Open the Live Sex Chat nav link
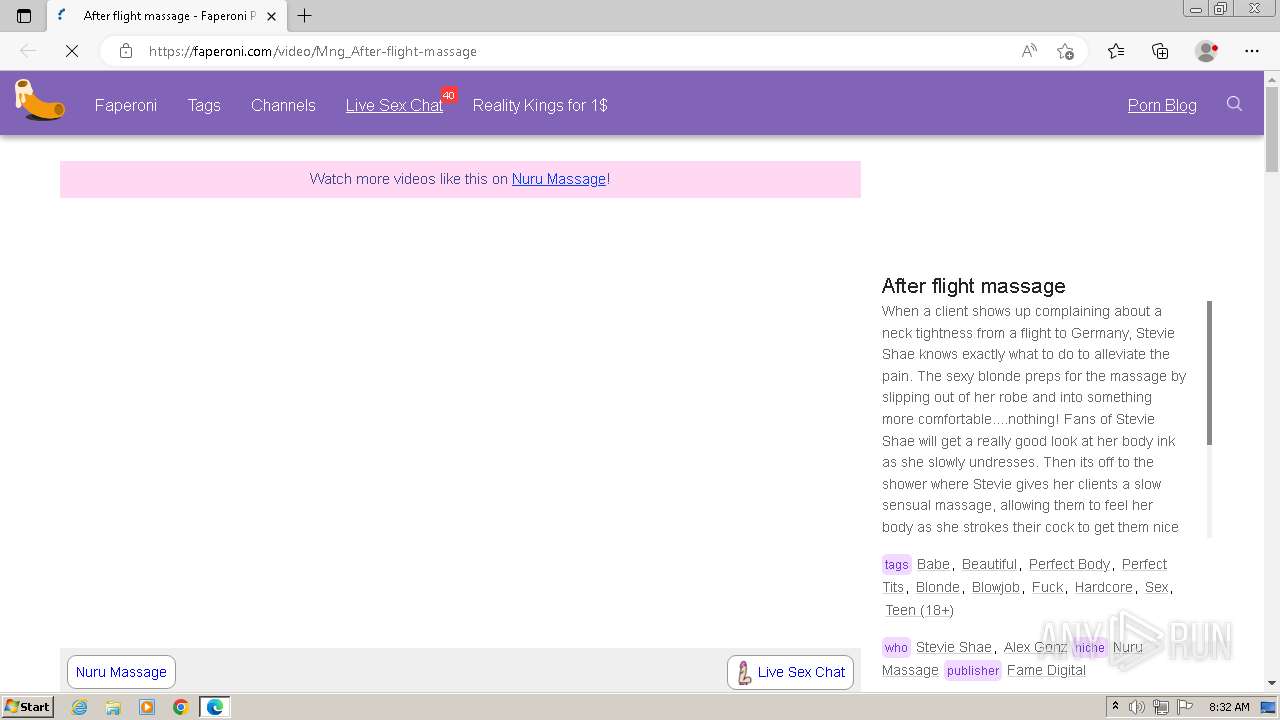This screenshot has width=1280, height=720. pos(394,105)
